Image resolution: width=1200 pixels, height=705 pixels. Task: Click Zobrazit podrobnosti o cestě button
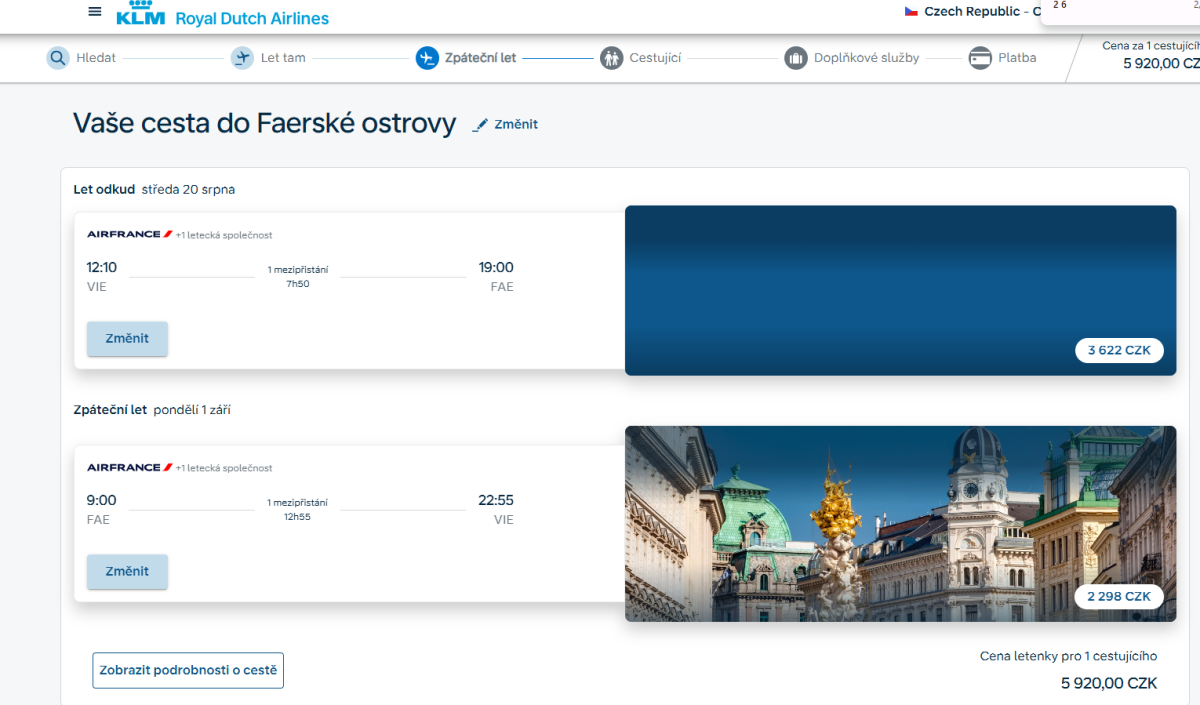(188, 670)
